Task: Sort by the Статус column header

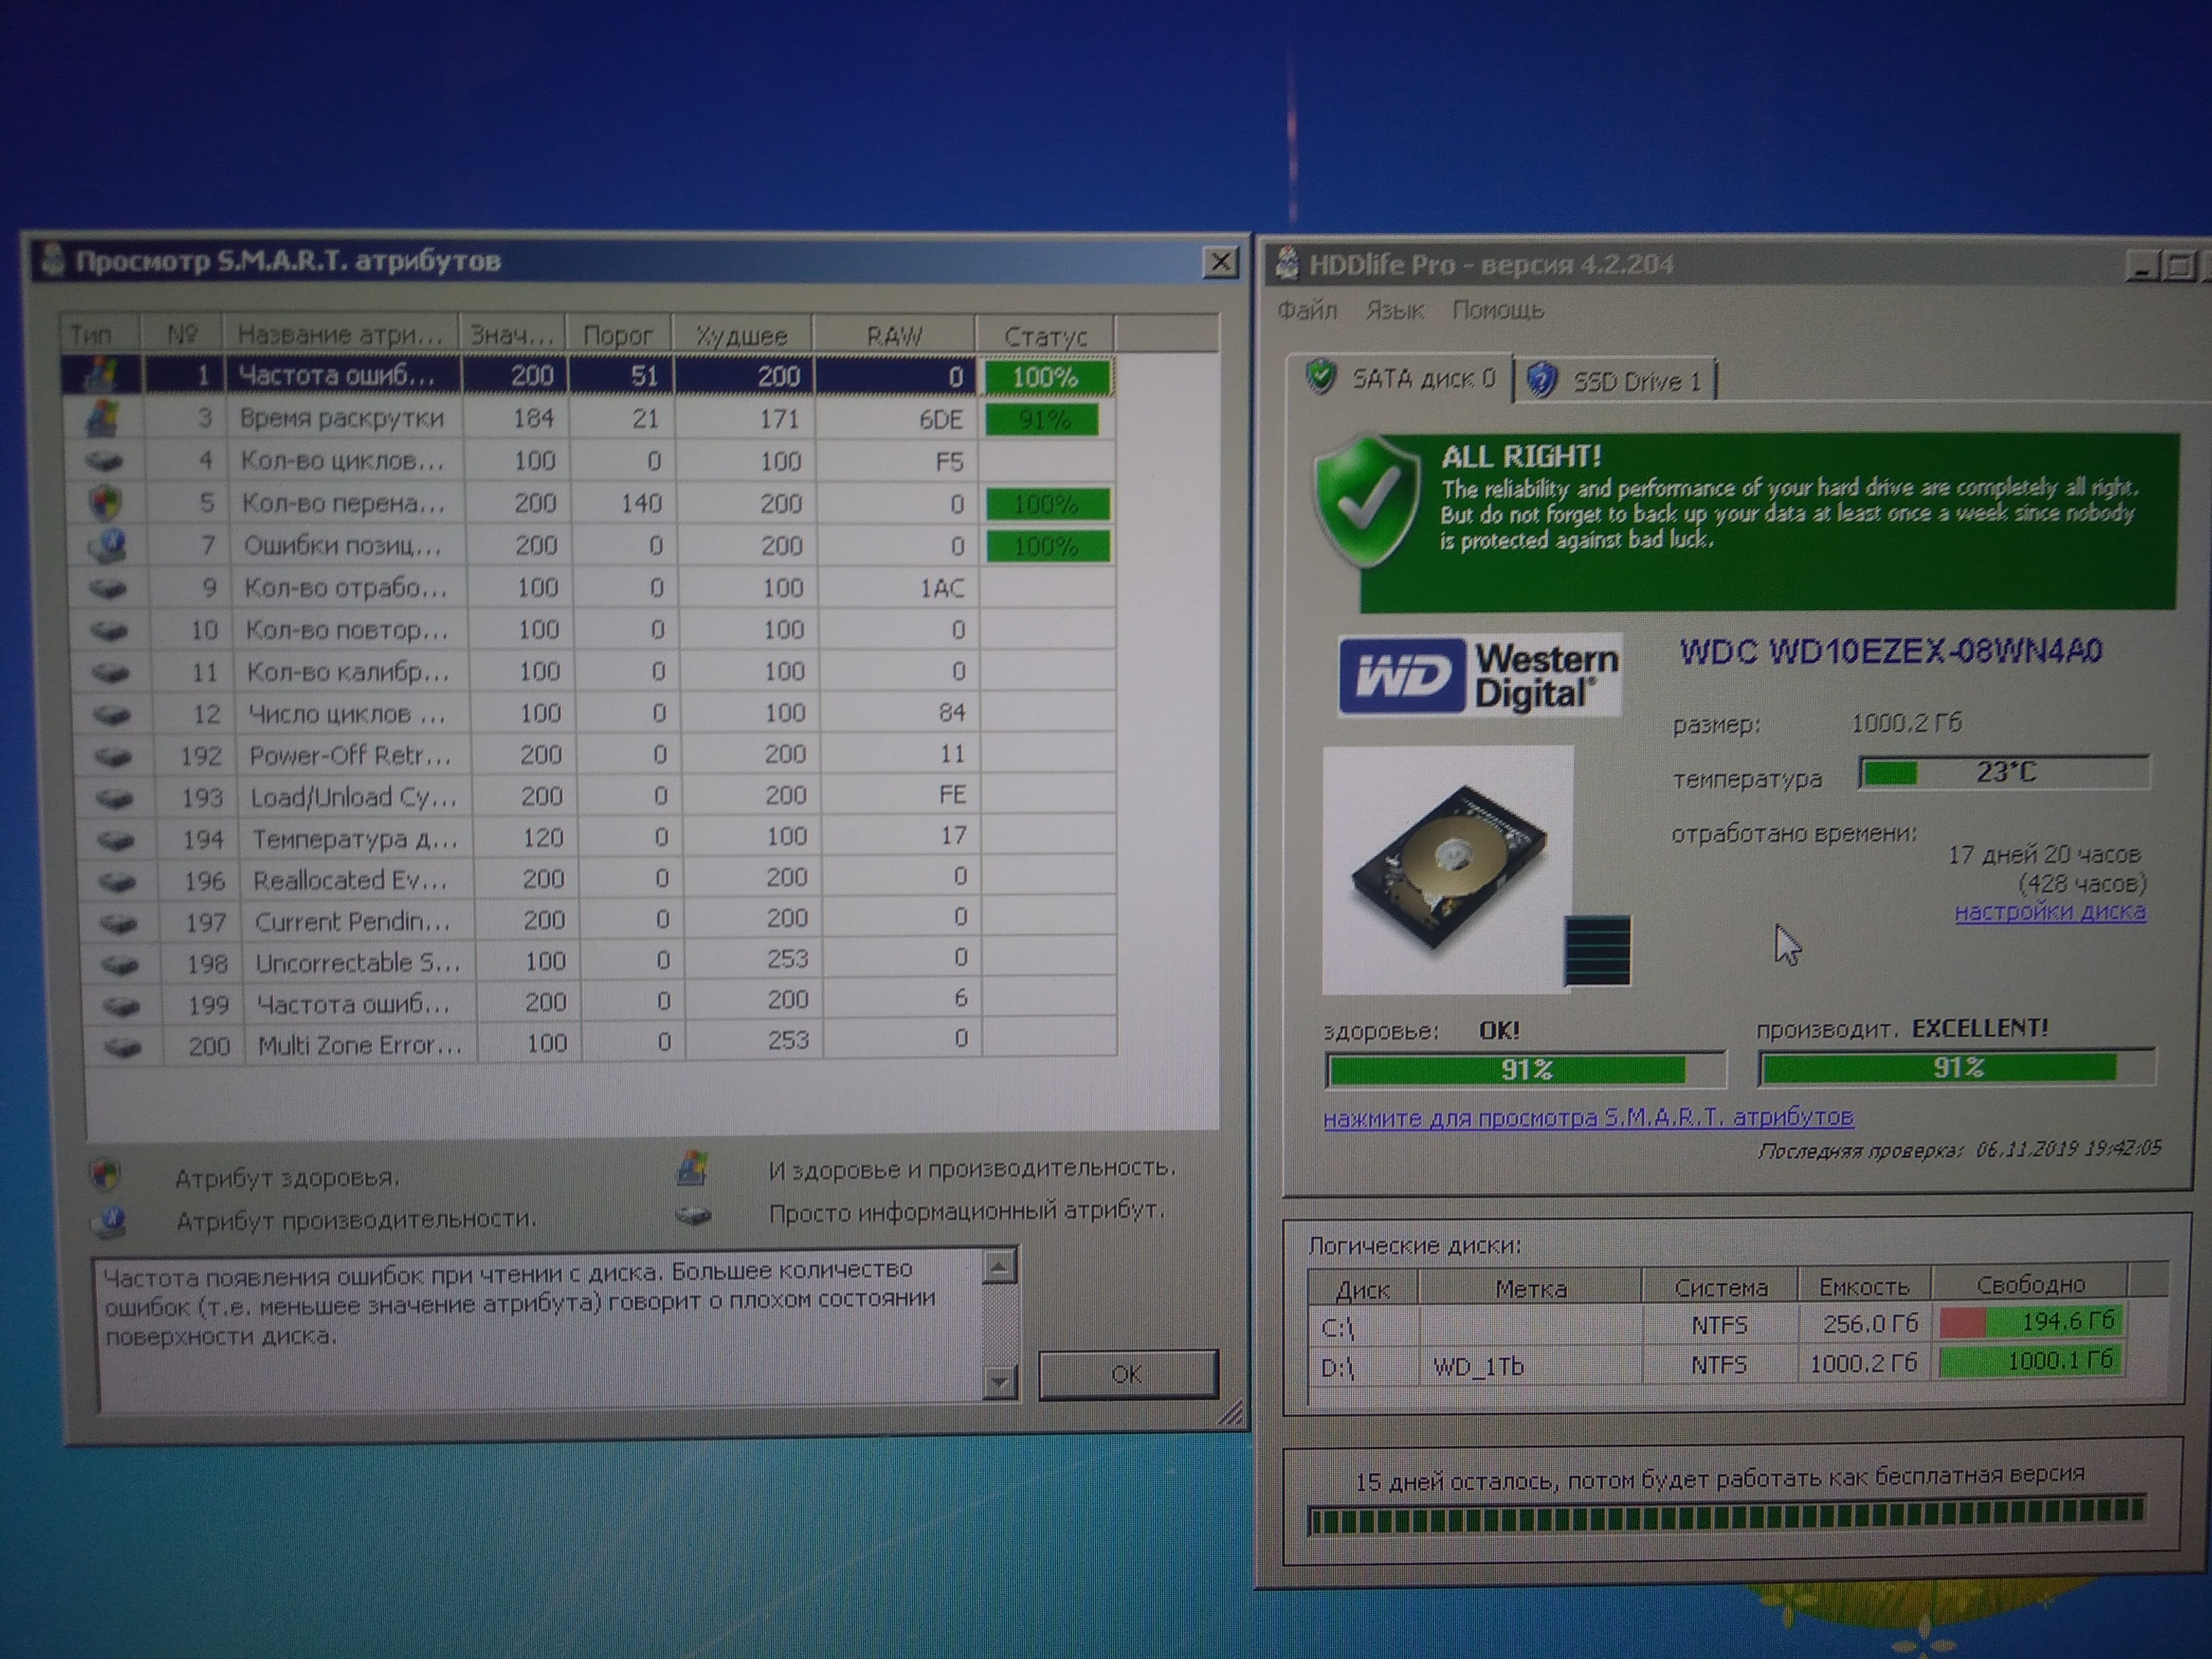Action: pos(1045,337)
